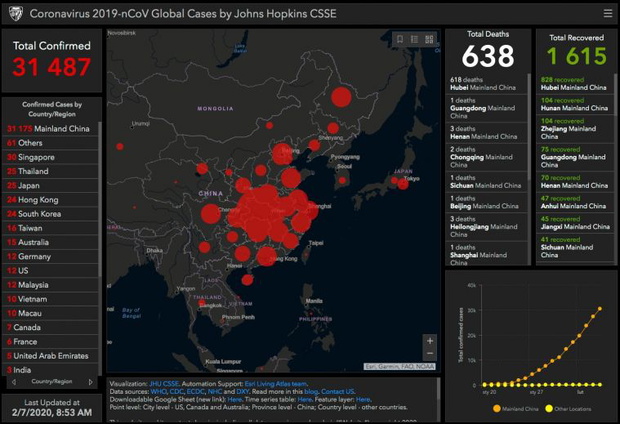Click the red case circle over Bangkok
The height and width of the screenshot is (424, 620).
202,303
